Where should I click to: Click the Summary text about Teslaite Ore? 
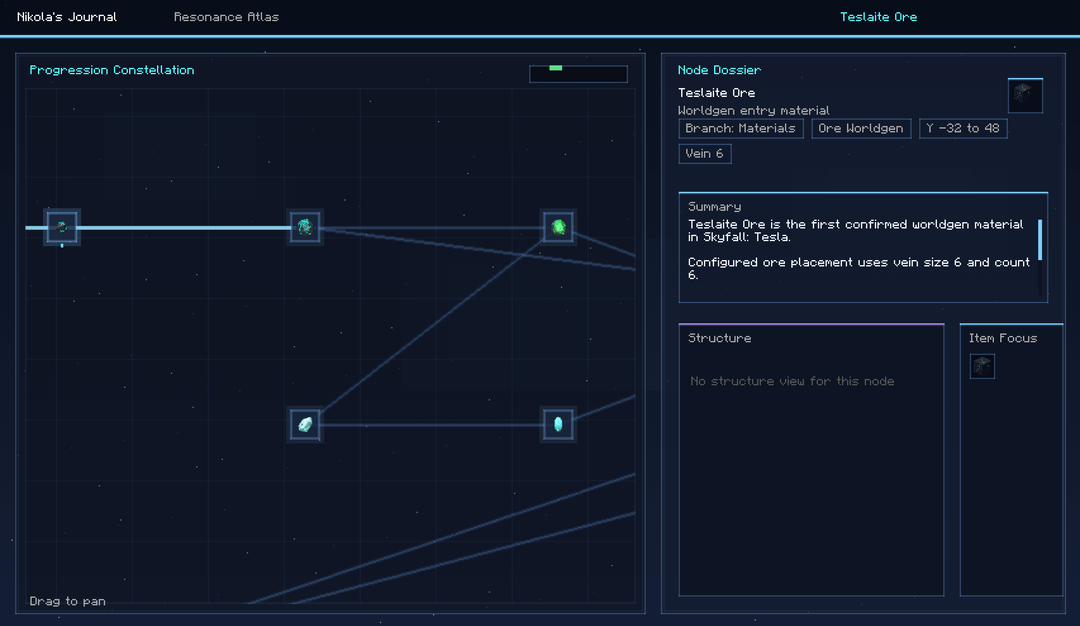click(x=858, y=231)
